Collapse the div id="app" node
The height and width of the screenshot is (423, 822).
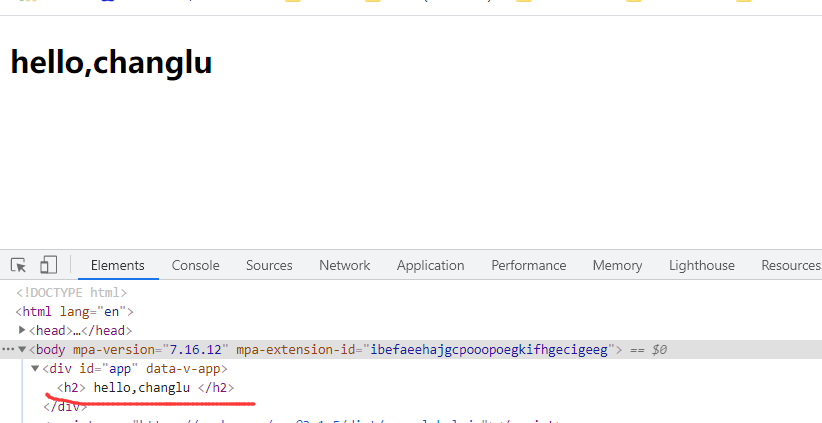[x=35, y=368]
